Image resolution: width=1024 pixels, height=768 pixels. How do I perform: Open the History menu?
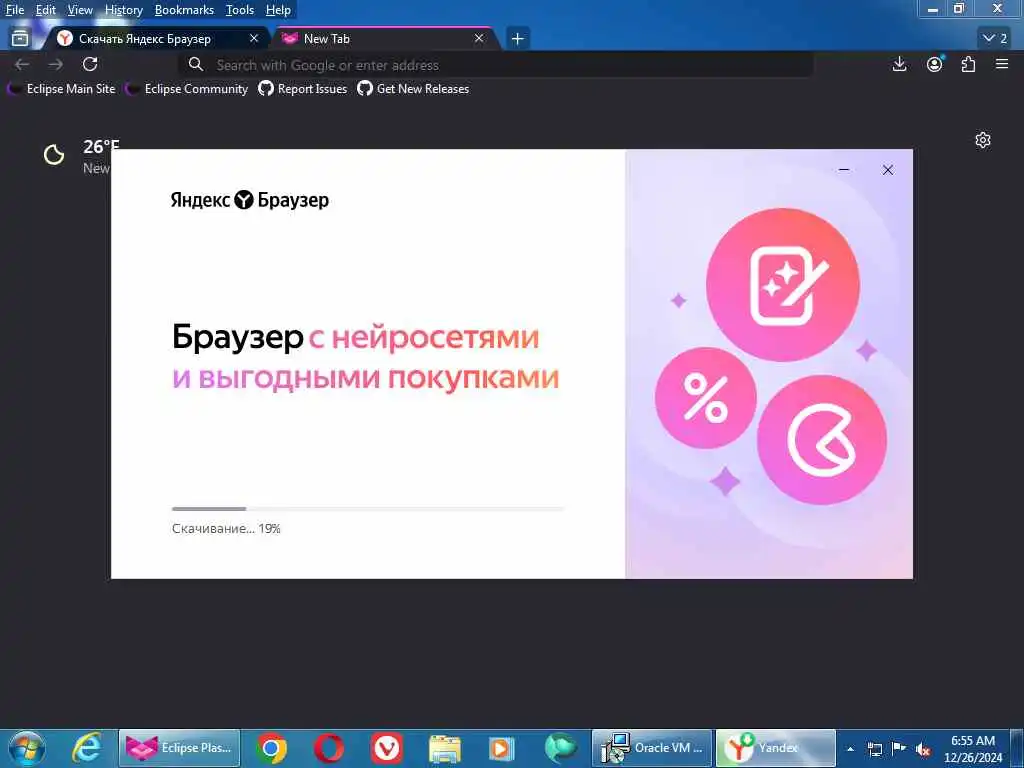click(123, 10)
